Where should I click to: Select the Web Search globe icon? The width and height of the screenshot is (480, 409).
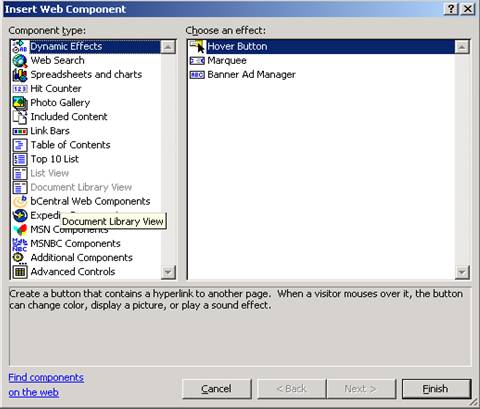(x=20, y=61)
